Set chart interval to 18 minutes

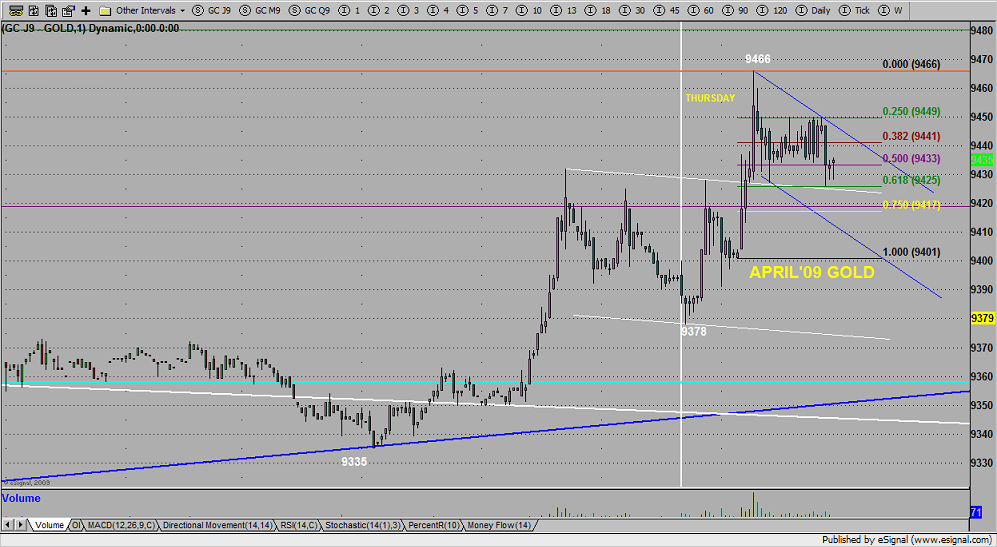[x=599, y=11]
